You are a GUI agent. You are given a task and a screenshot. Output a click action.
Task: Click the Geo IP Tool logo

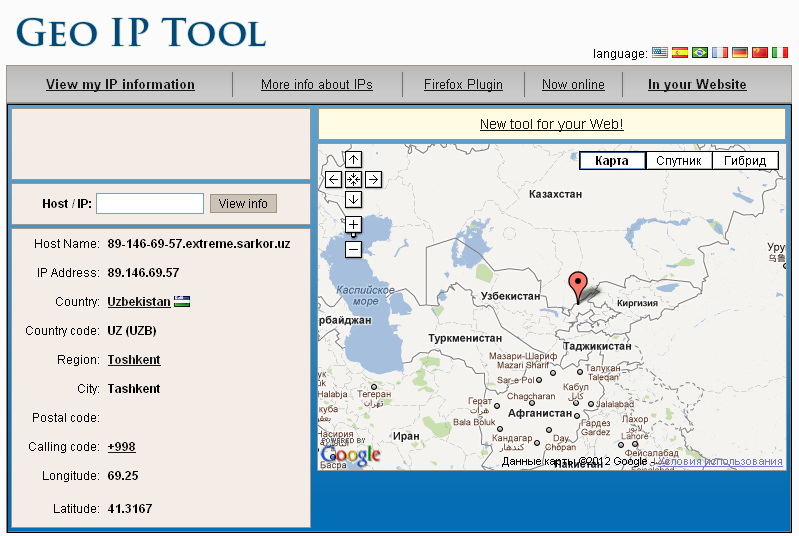click(x=141, y=32)
